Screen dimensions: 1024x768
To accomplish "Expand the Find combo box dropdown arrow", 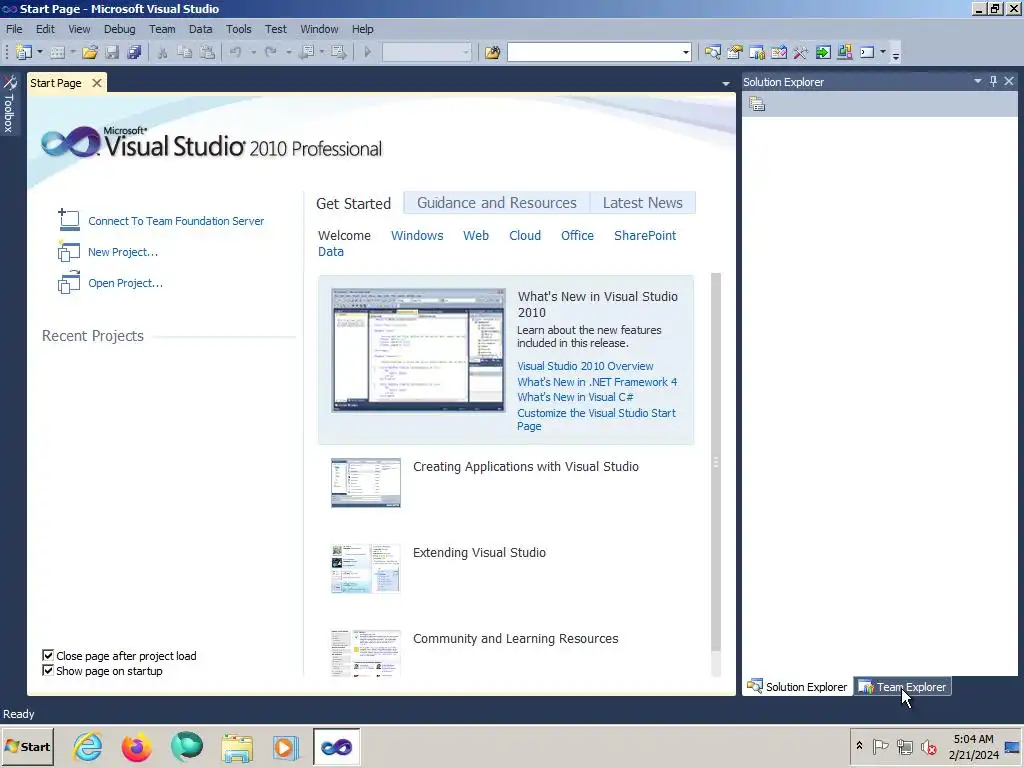I will [x=686, y=52].
